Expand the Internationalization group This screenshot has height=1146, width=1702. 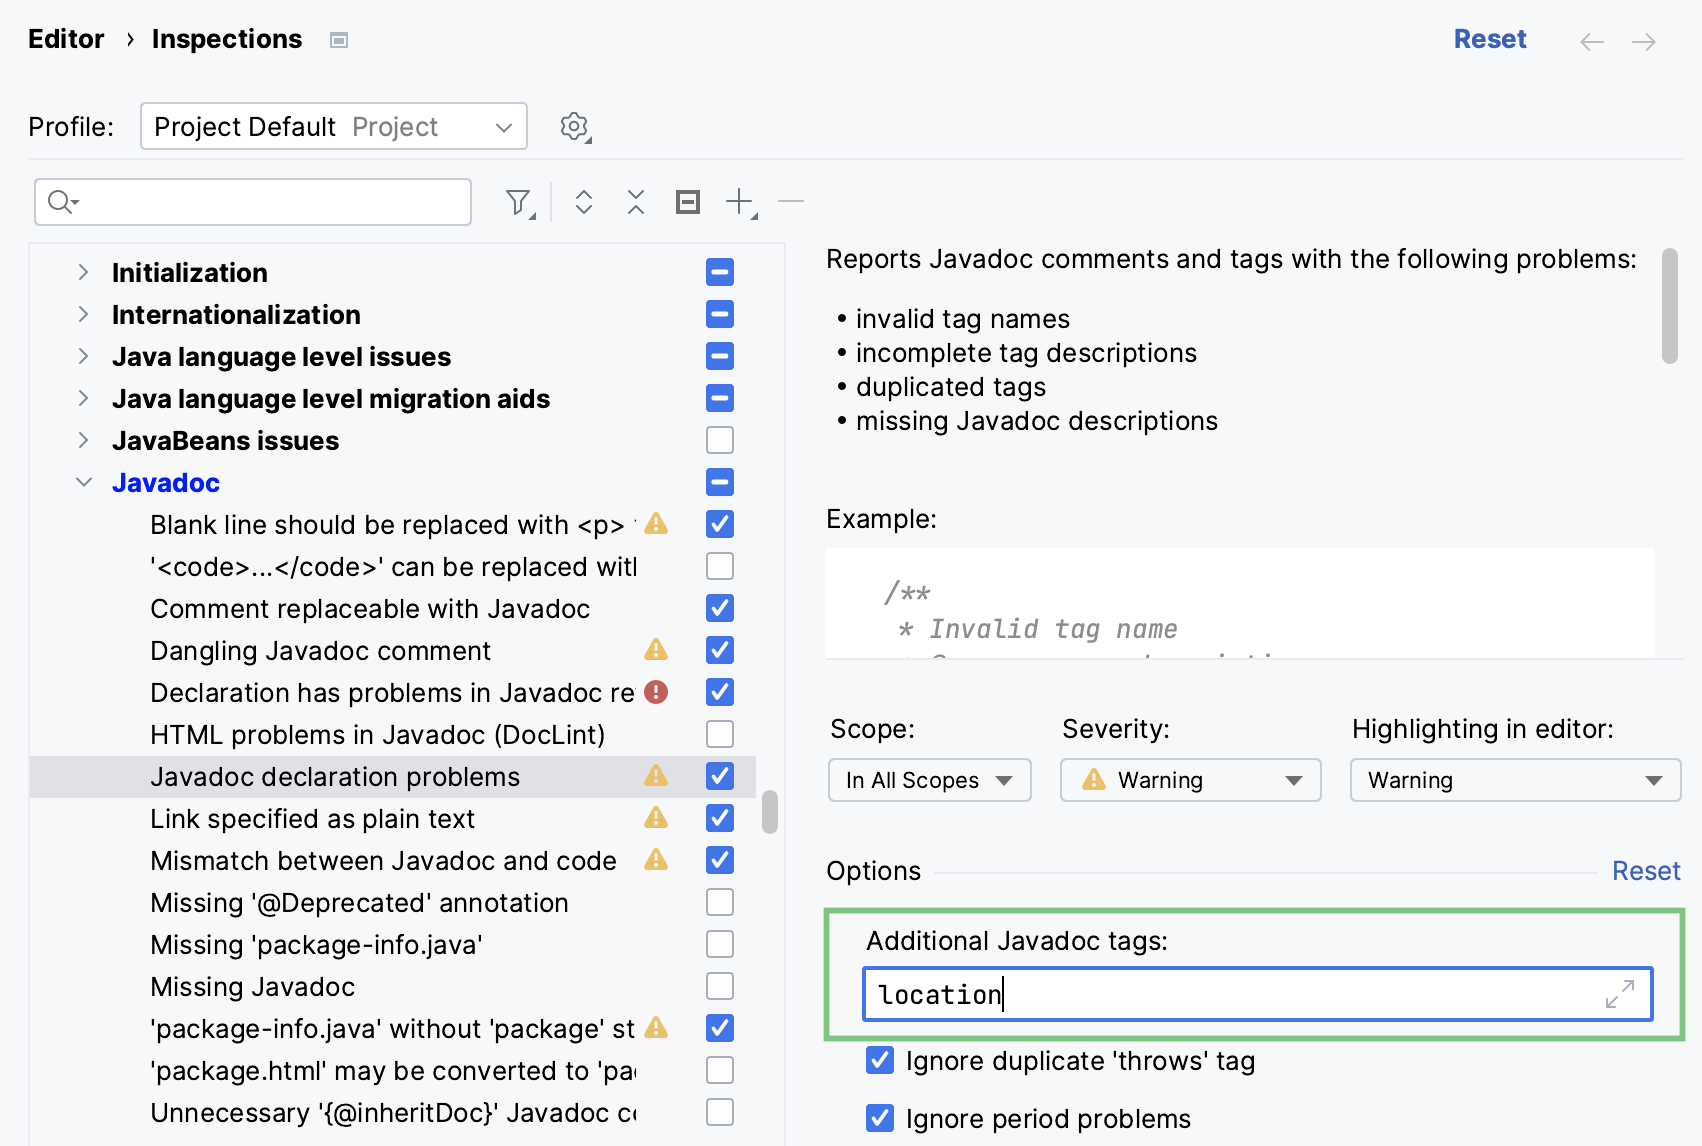(x=84, y=314)
